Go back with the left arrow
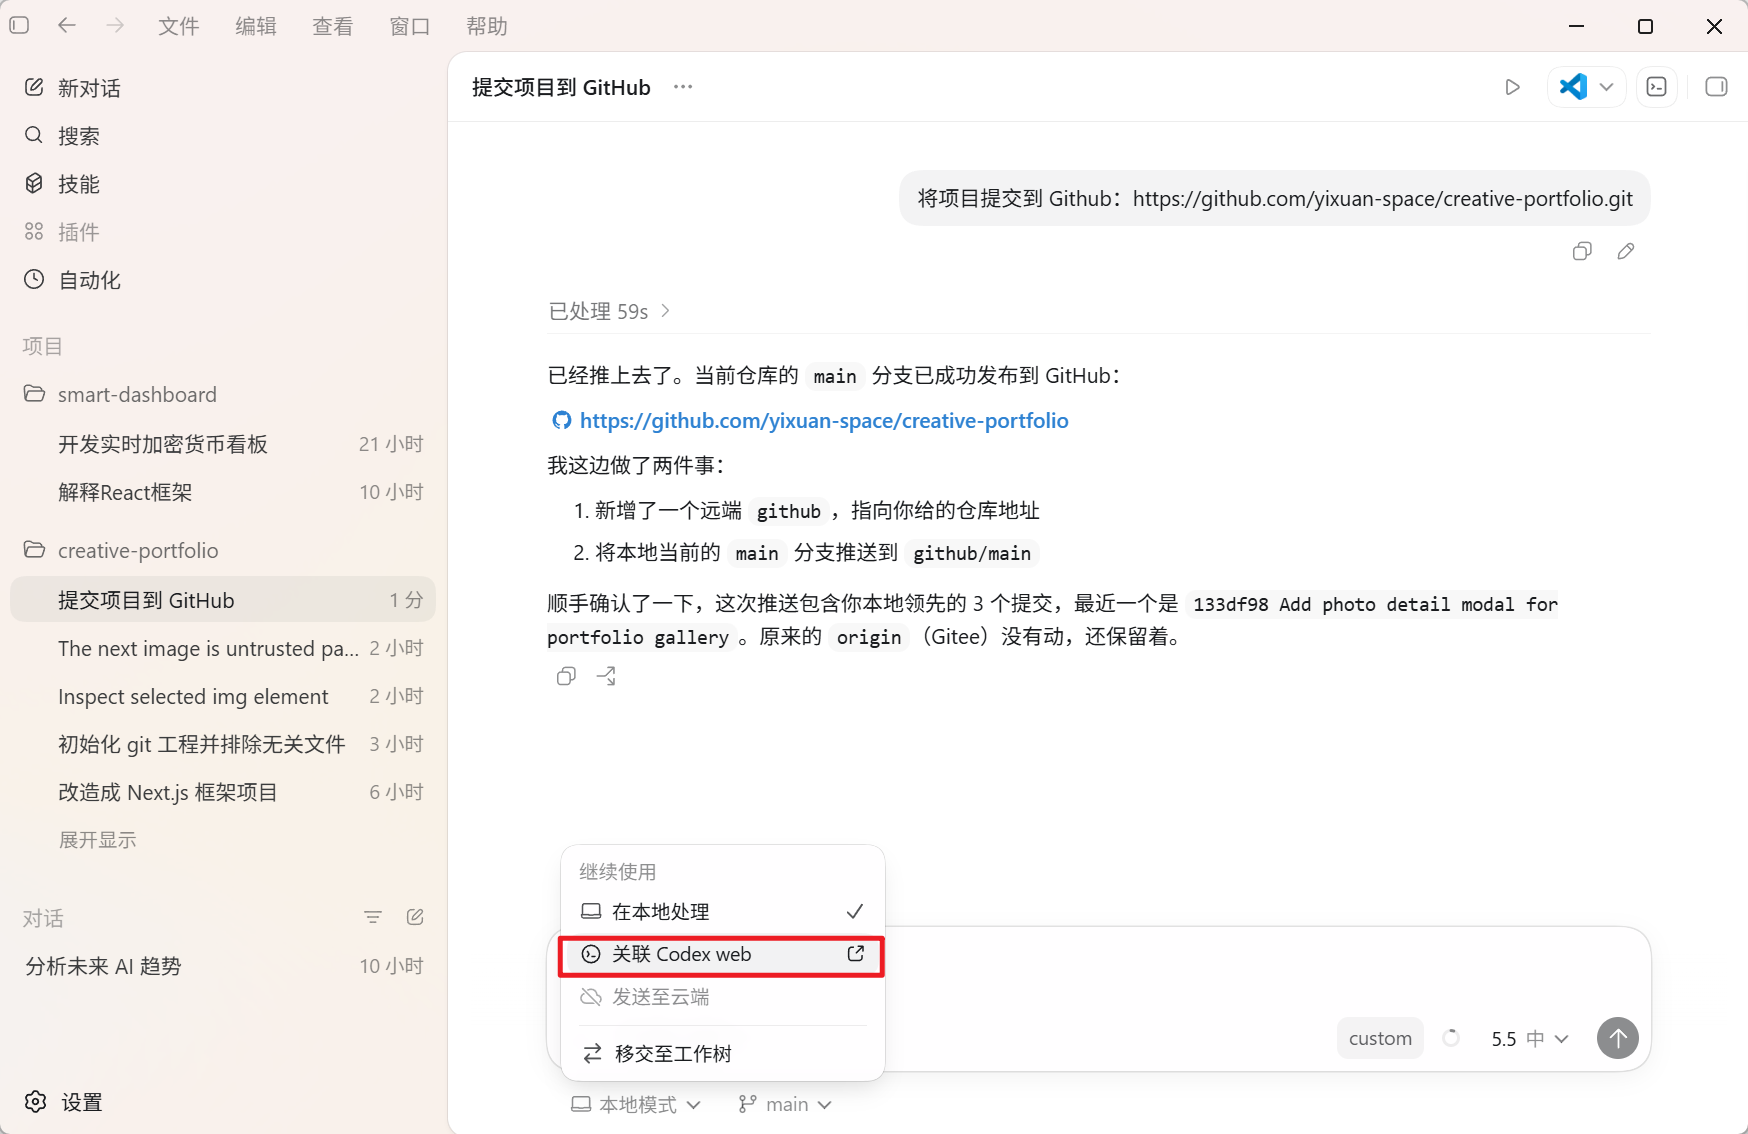 67,25
